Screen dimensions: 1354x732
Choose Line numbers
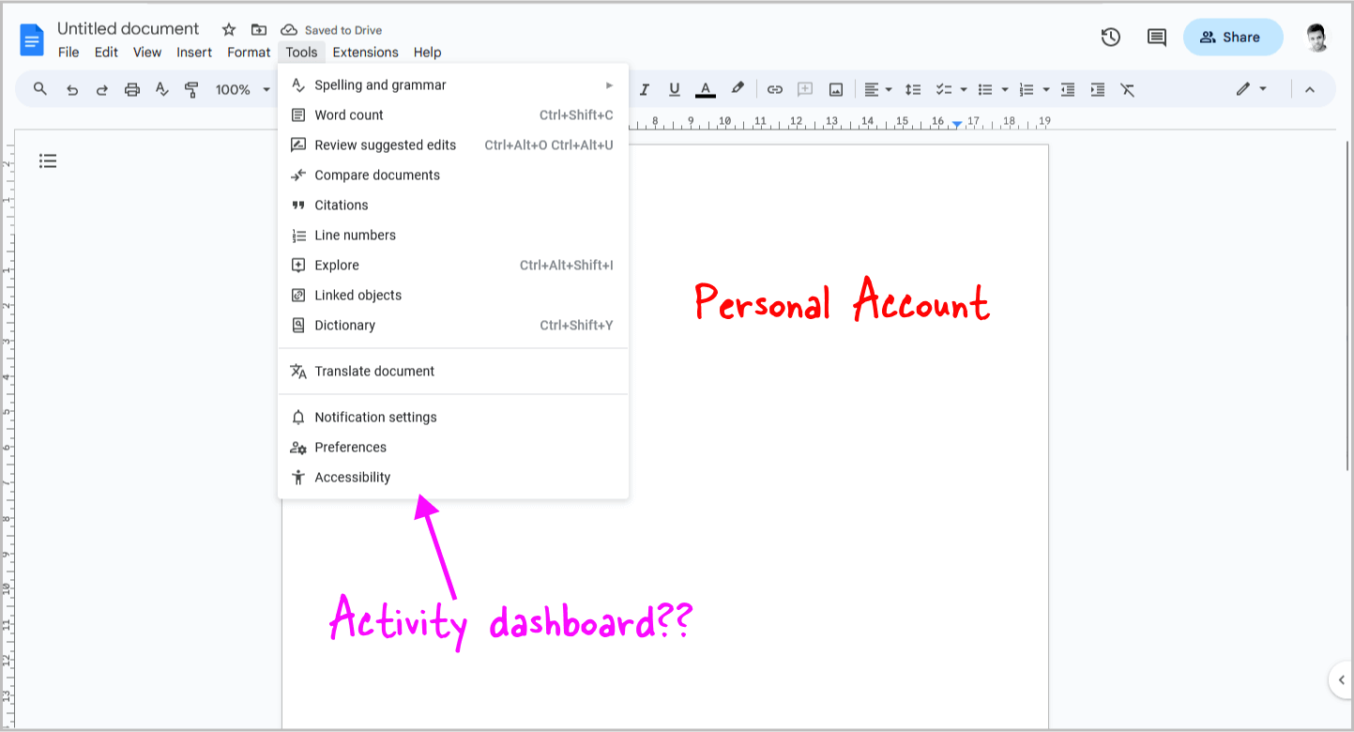[453, 235]
